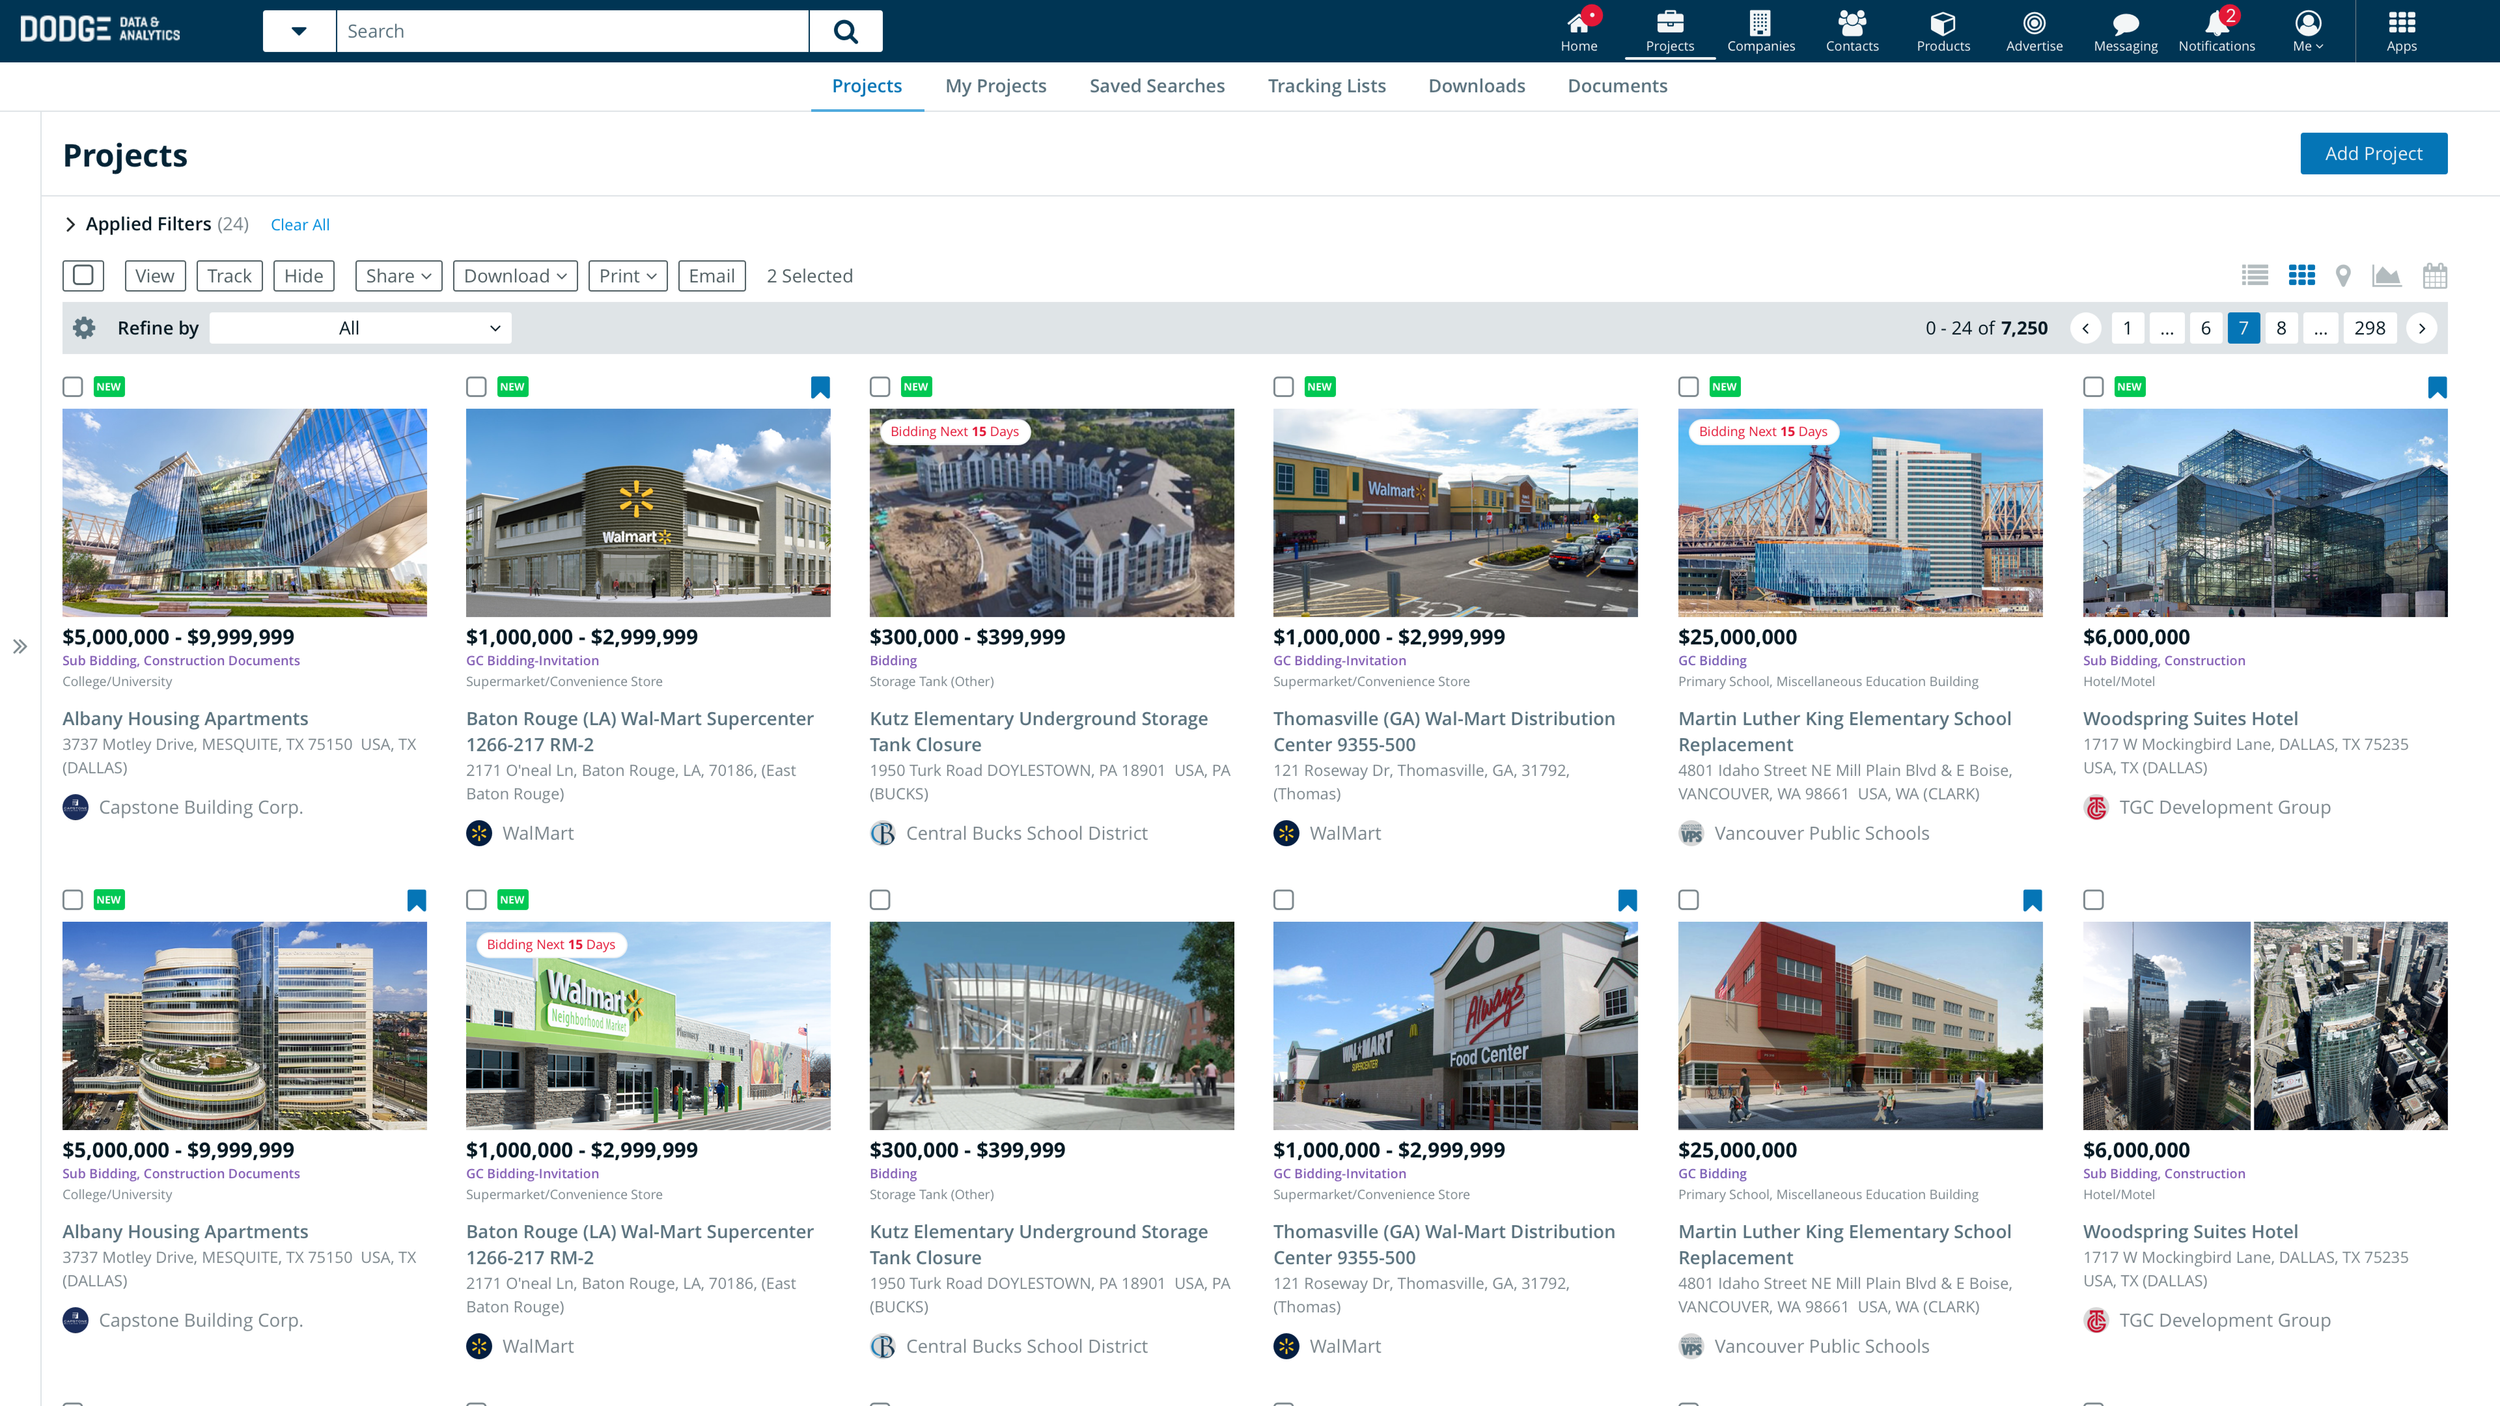Viewport: 2500px width, 1406px height.
Task: Check first Woodspring Suites Hotel card checkbox
Action: [x=2093, y=387]
